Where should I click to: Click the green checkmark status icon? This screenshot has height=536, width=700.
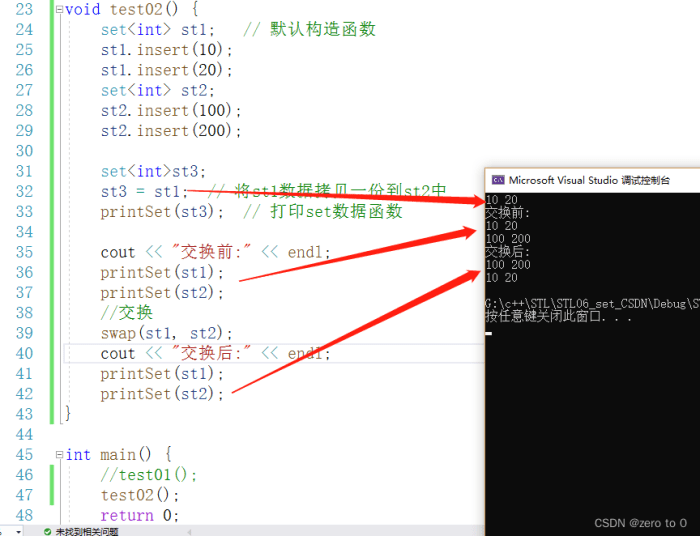46,531
